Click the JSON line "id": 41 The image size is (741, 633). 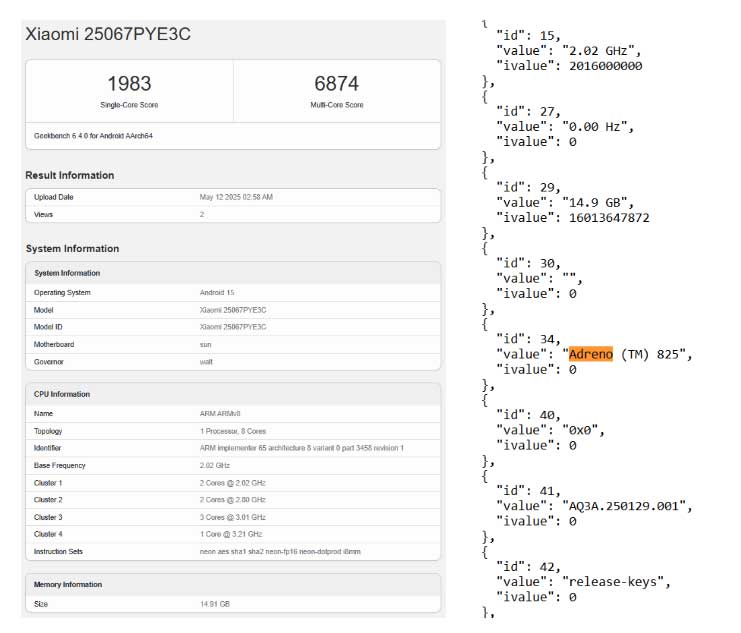pos(528,491)
